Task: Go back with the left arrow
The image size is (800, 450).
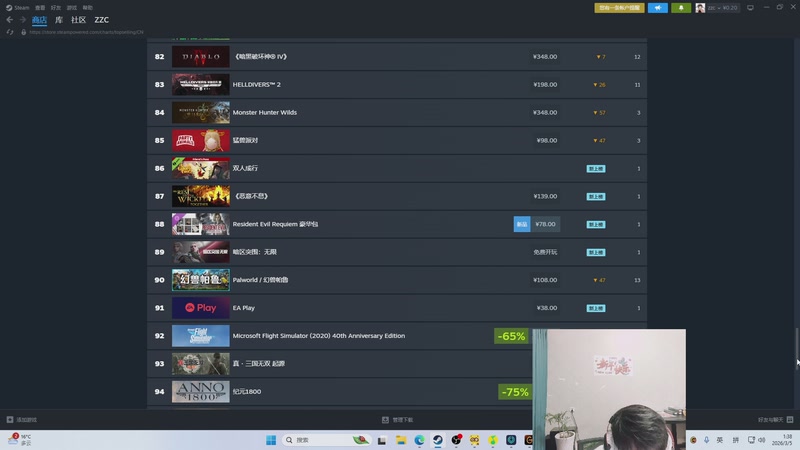Action: pyautogui.click(x=10, y=19)
